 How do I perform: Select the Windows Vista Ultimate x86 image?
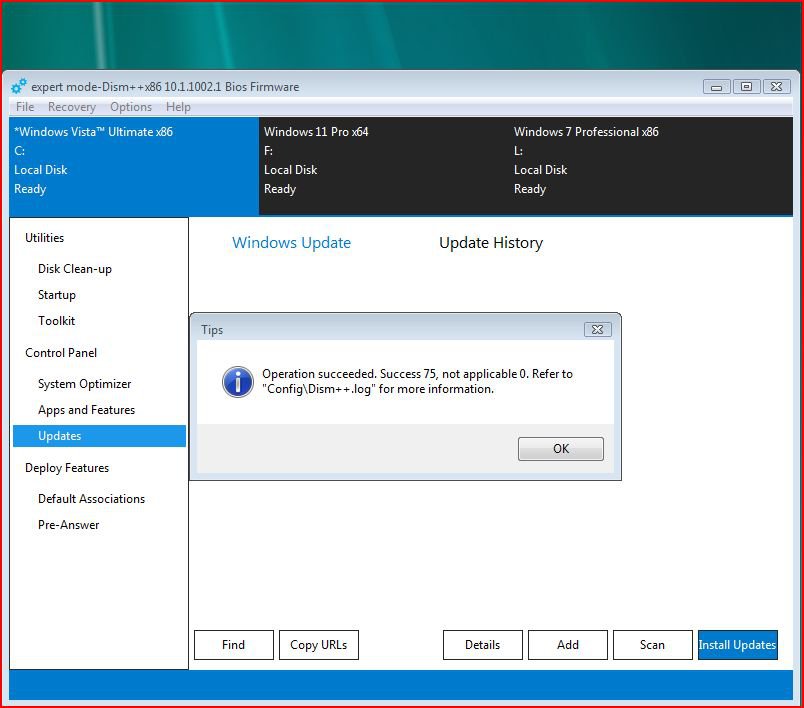pos(134,166)
